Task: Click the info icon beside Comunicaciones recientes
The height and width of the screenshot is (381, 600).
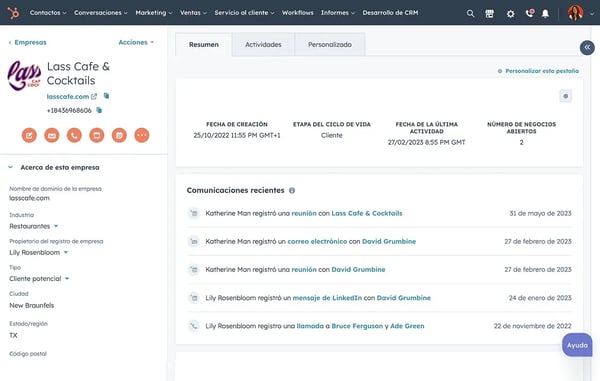Action: click(292, 190)
